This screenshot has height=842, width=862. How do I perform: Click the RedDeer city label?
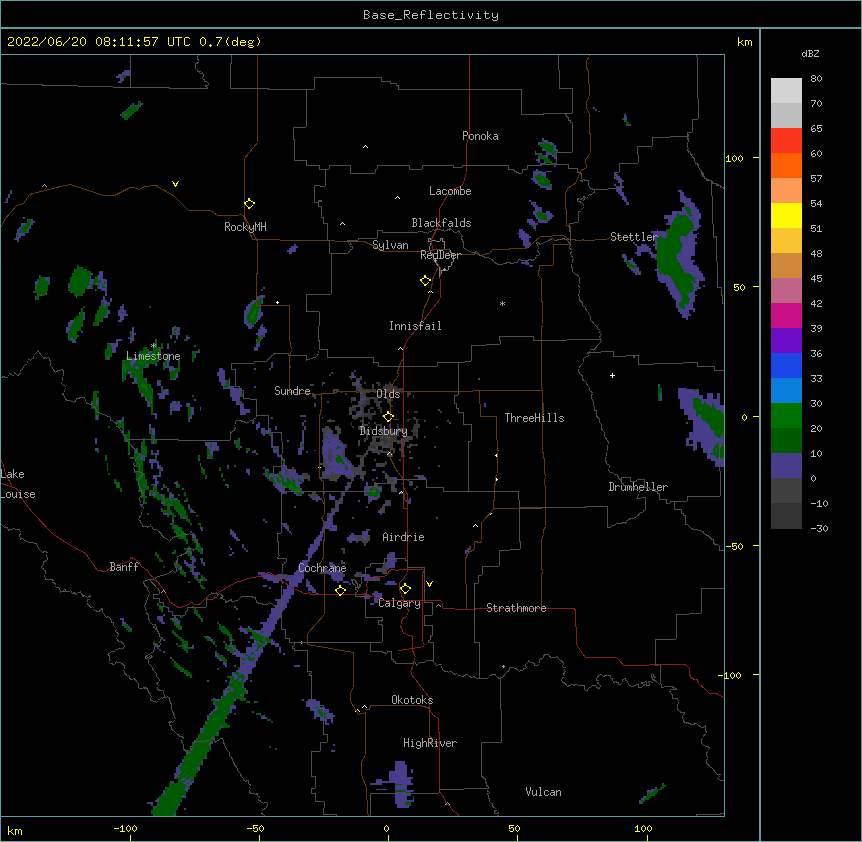(x=440, y=255)
